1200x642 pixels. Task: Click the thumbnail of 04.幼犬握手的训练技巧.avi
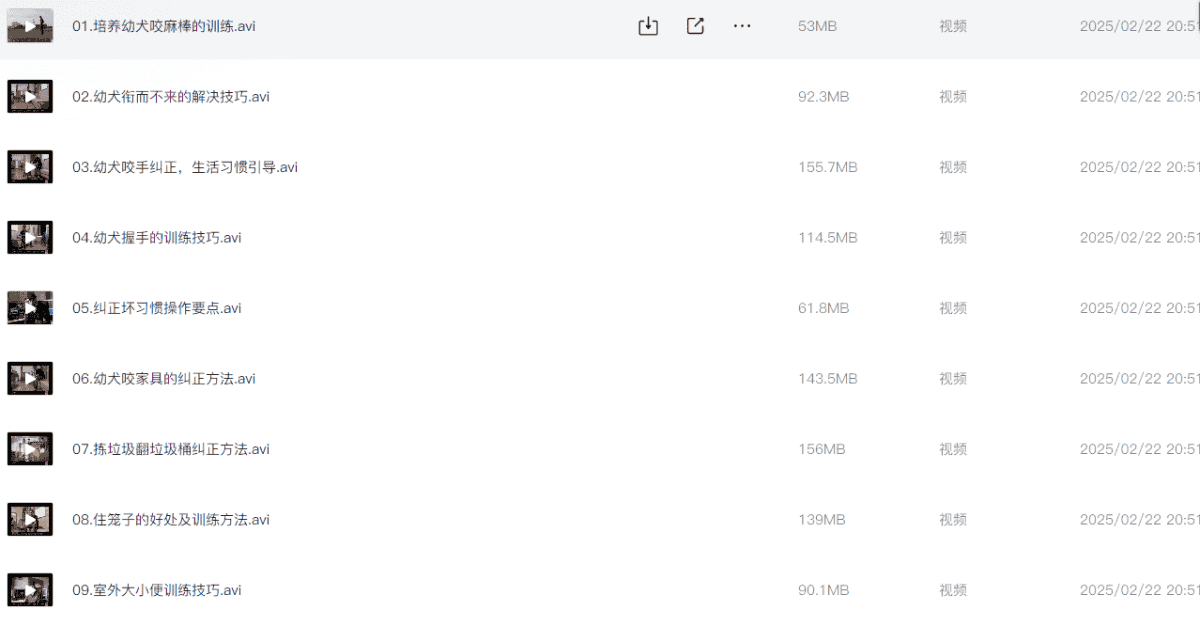pyautogui.click(x=30, y=238)
